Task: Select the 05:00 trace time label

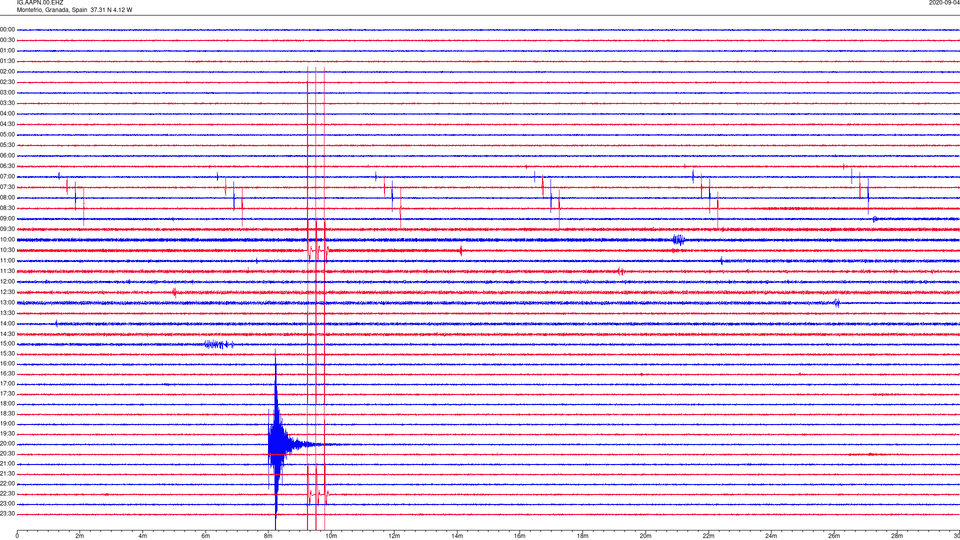Action: (7, 135)
